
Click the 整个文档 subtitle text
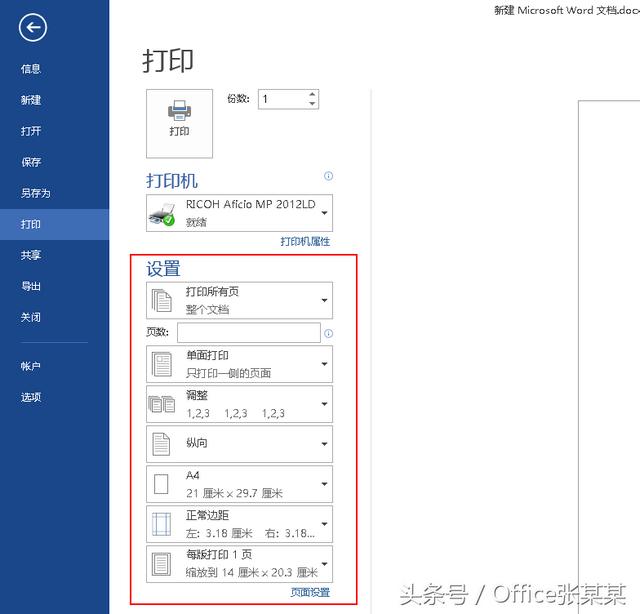point(207,309)
